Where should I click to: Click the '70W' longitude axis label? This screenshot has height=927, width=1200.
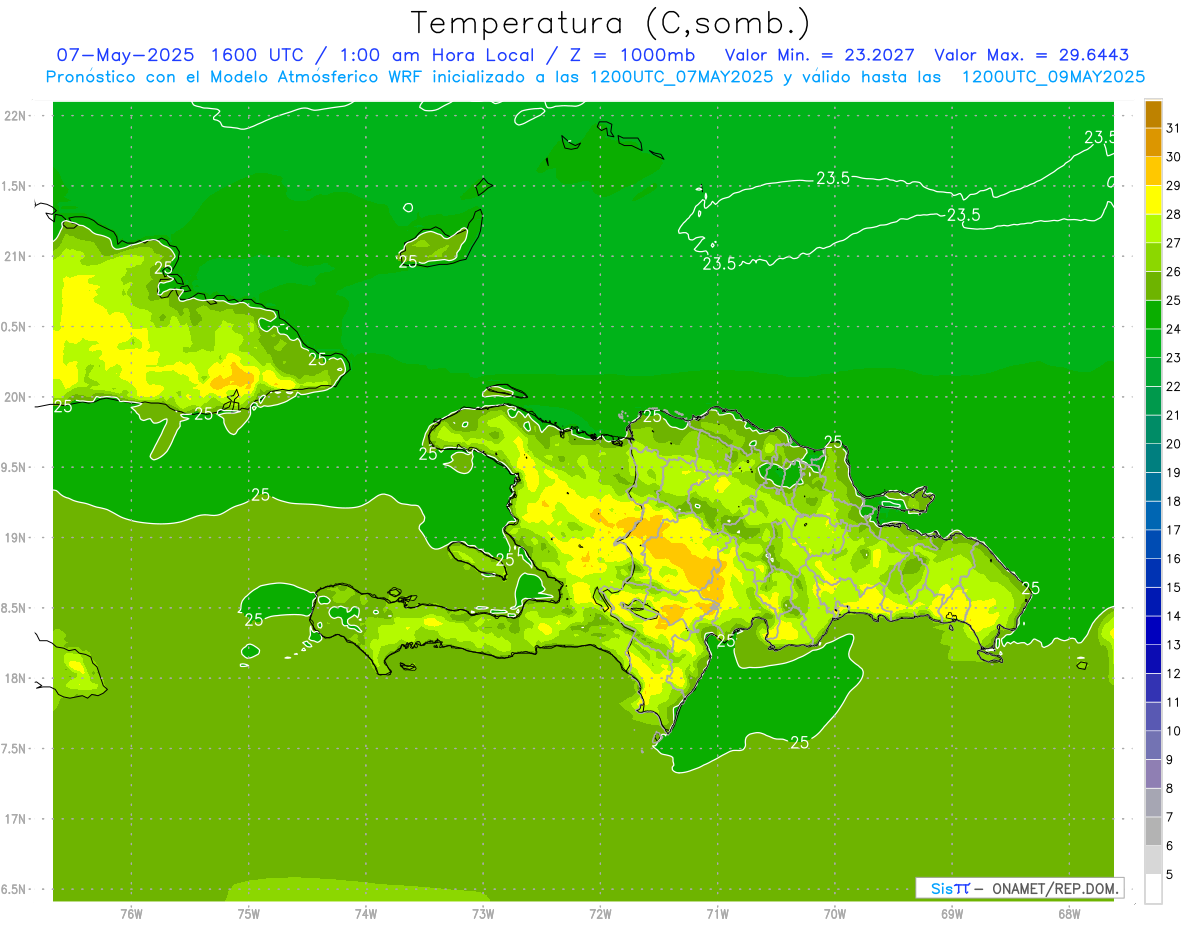[834, 913]
